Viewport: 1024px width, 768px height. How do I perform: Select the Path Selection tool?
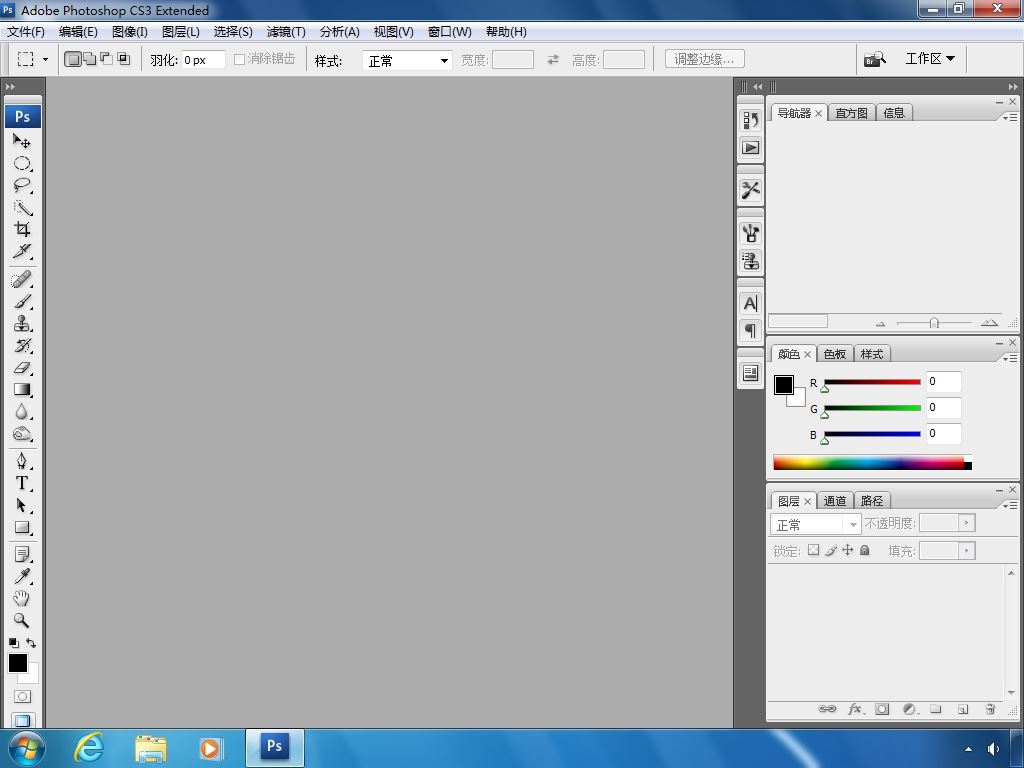[x=22, y=505]
